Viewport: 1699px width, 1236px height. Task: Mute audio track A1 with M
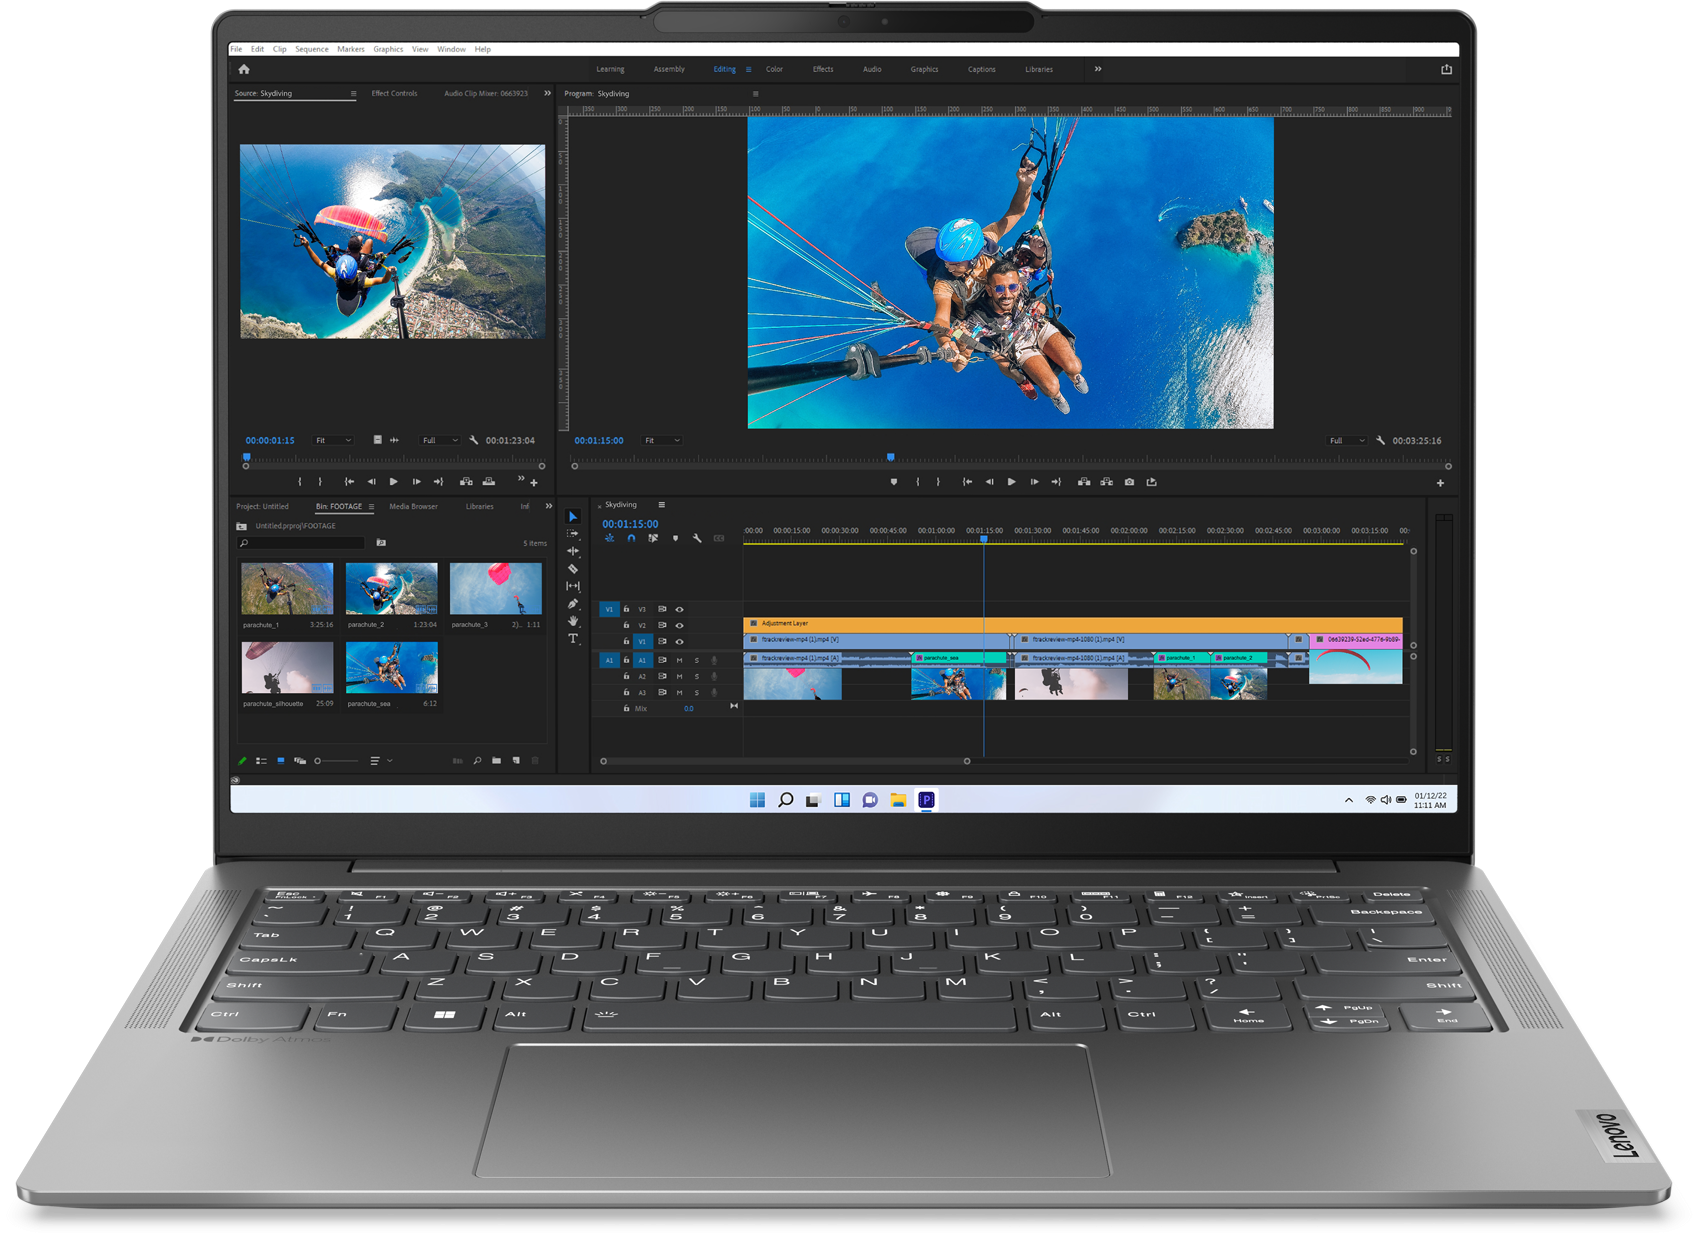(x=680, y=660)
